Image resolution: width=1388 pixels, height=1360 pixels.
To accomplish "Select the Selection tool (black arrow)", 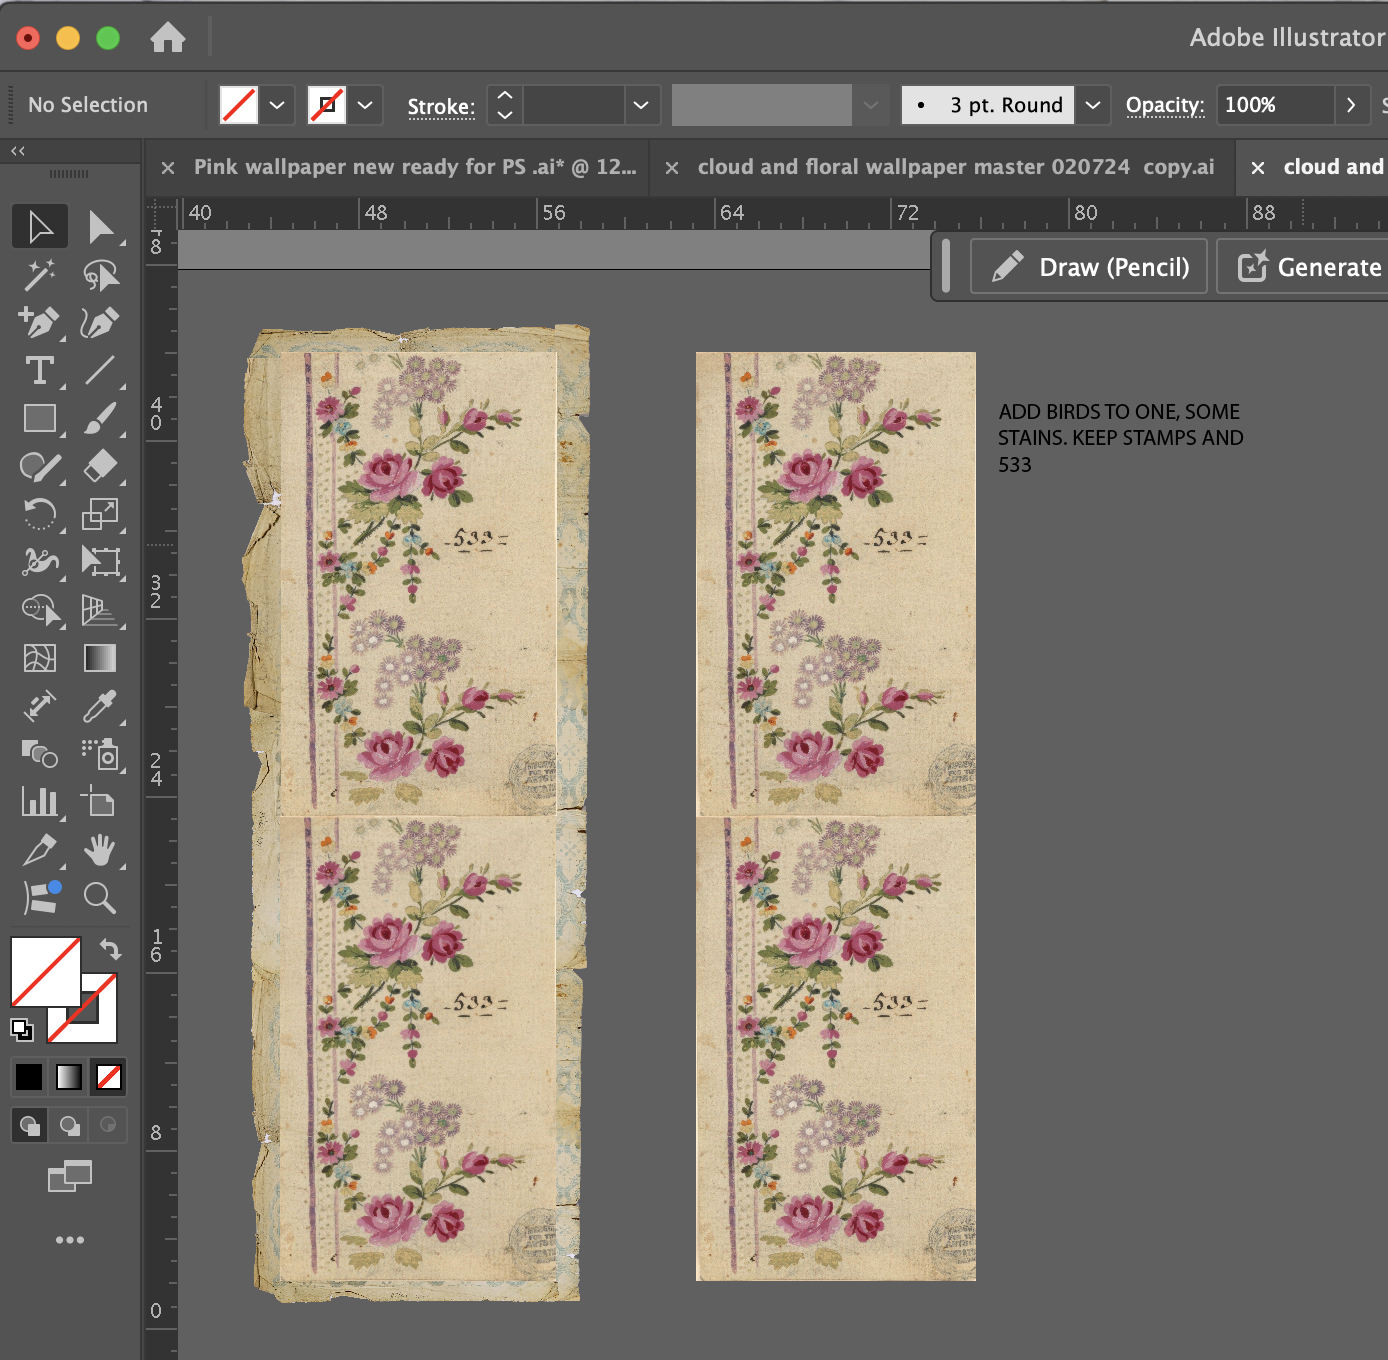I will pos(40,227).
